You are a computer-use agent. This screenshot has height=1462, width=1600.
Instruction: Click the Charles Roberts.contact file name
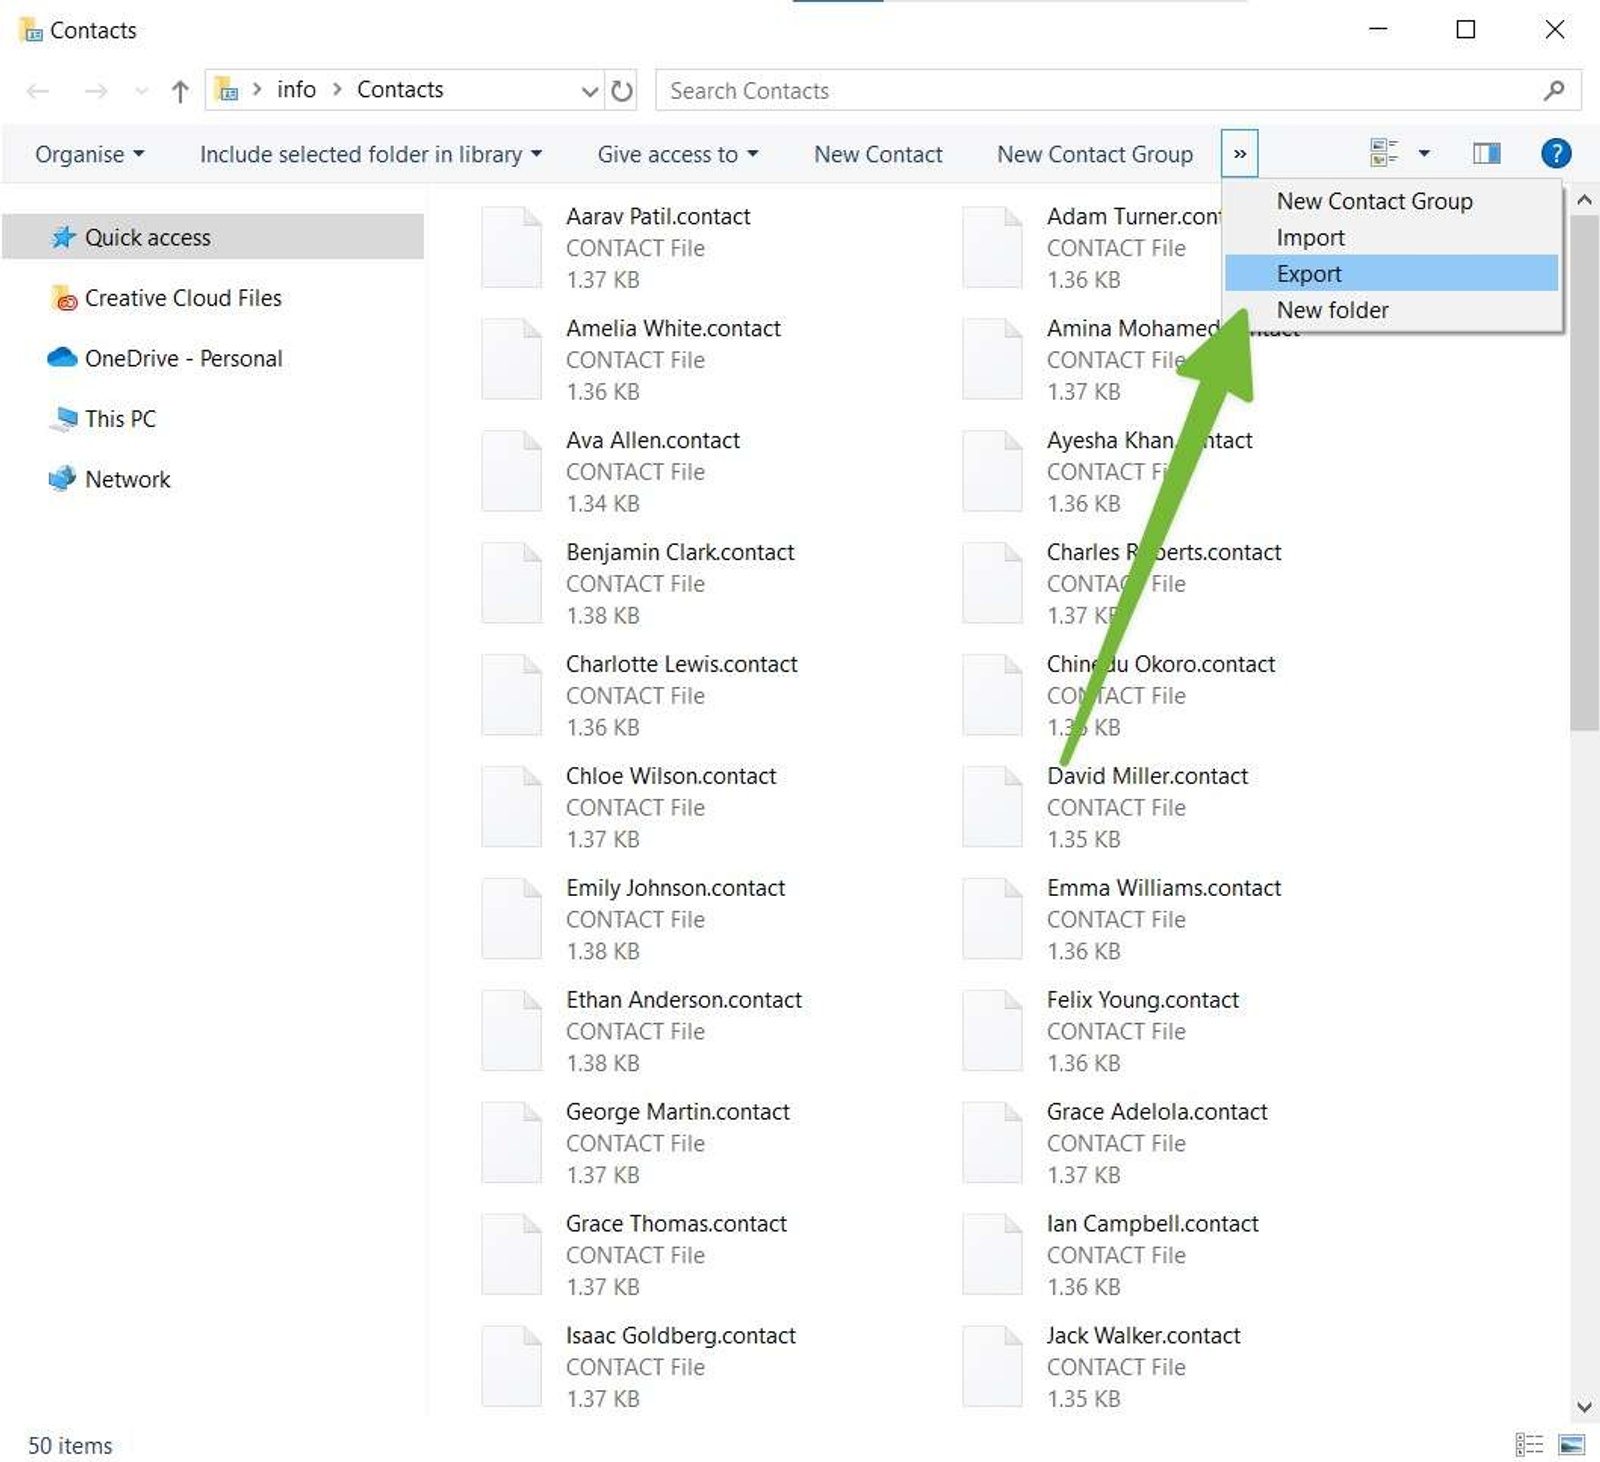(x=1163, y=552)
